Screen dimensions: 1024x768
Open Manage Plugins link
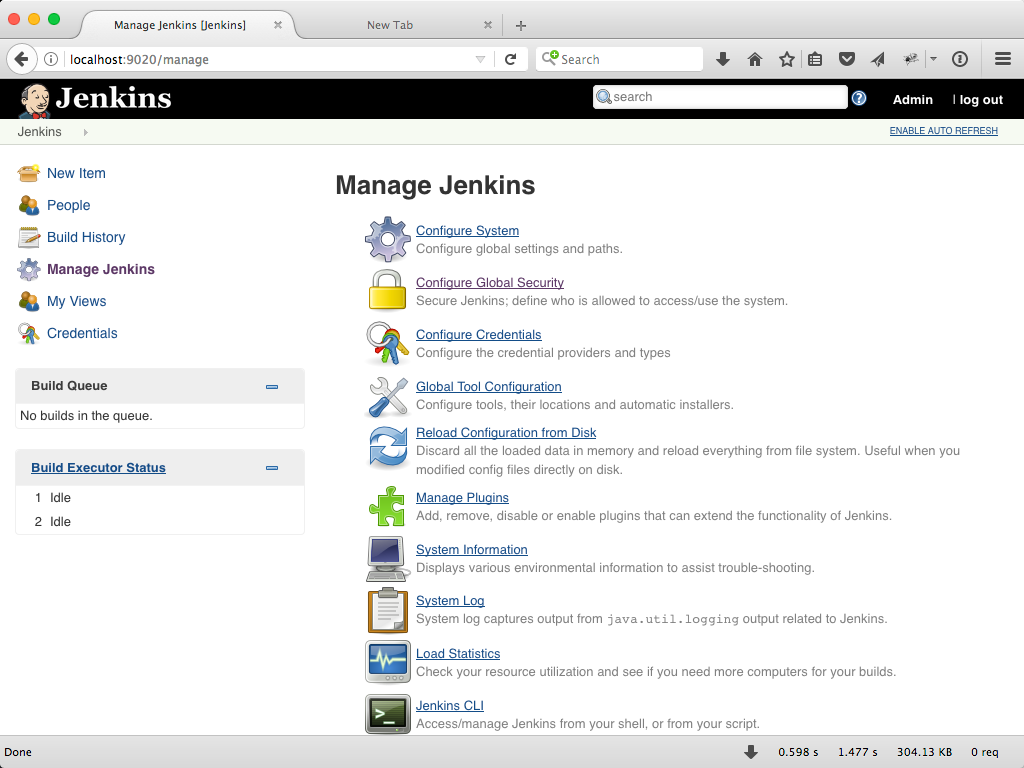(x=462, y=498)
